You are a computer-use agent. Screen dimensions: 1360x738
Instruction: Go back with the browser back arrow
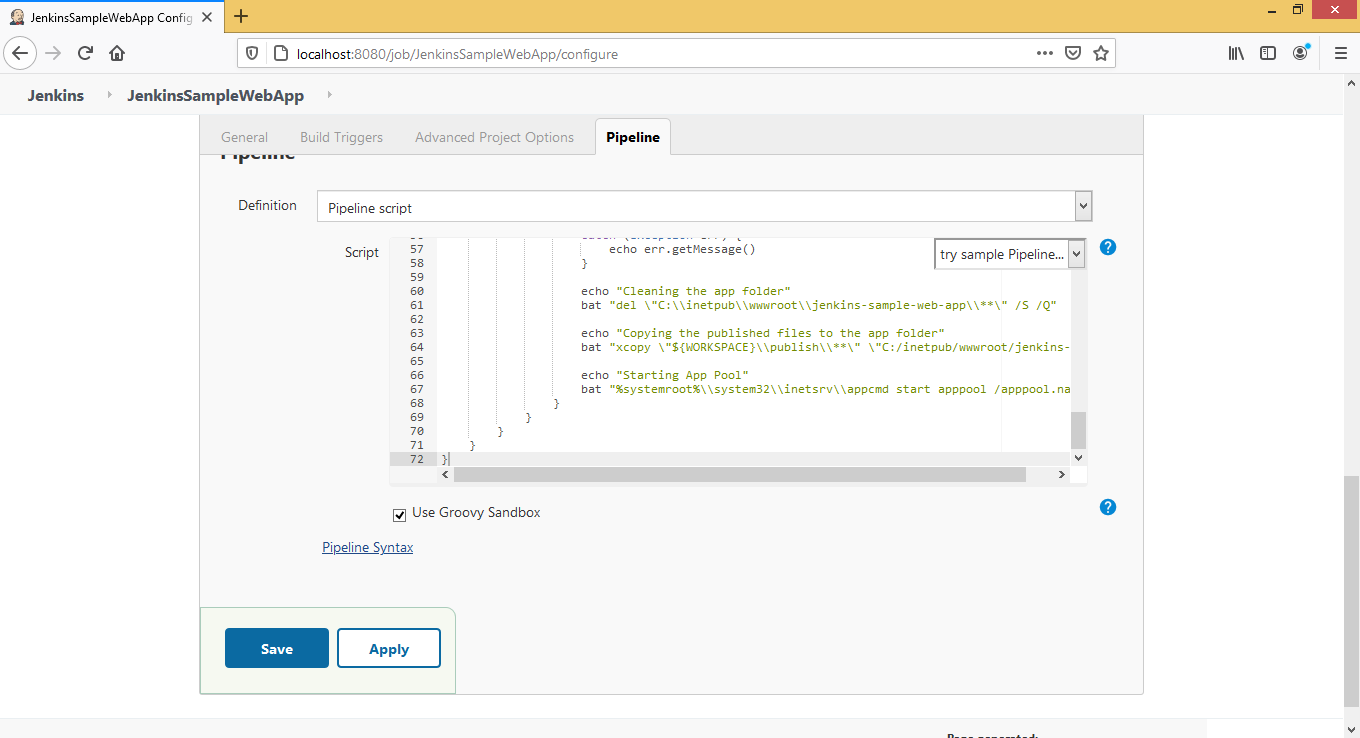pos(20,53)
